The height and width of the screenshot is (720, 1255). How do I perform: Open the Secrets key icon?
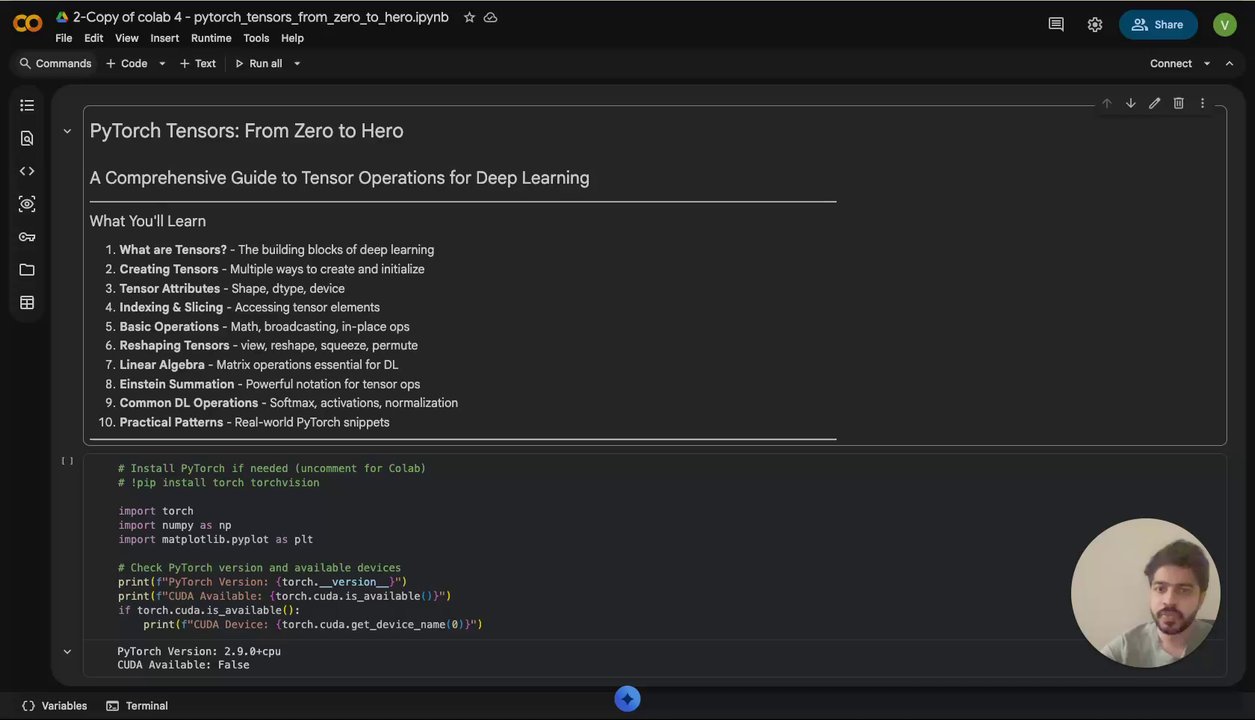27,237
